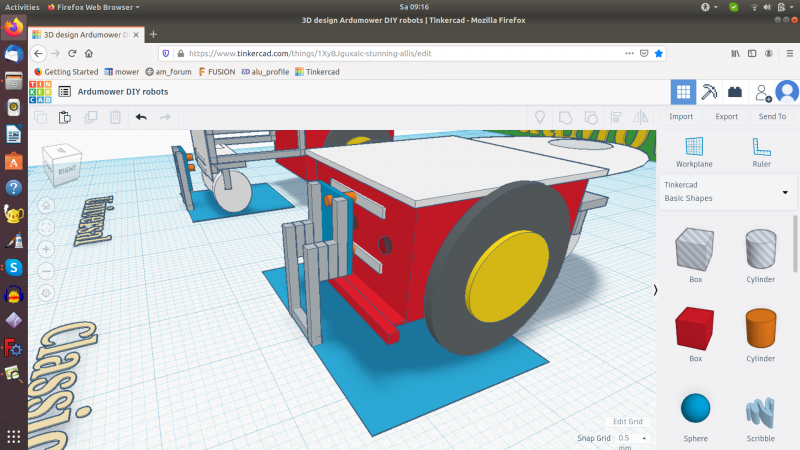Click the Tinkercad logo
800x450 pixels.
pos(40,92)
